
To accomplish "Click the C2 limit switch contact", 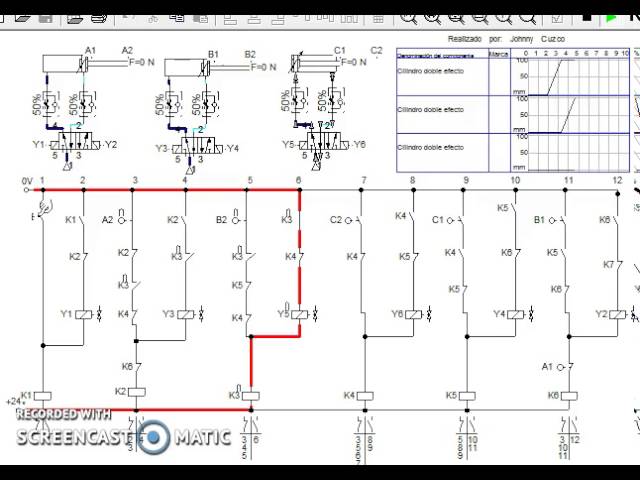I will click(x=354, y=220).
